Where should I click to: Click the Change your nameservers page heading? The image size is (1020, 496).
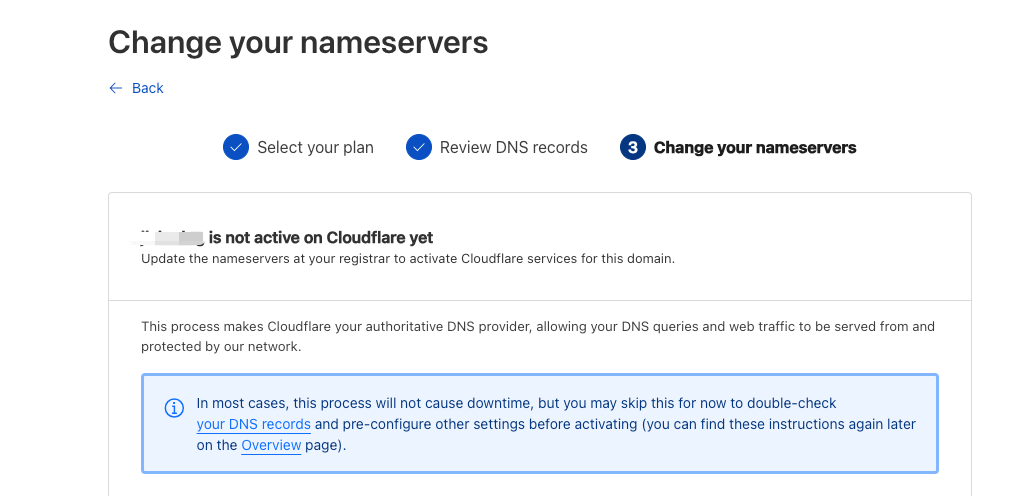tap(298, 42)
